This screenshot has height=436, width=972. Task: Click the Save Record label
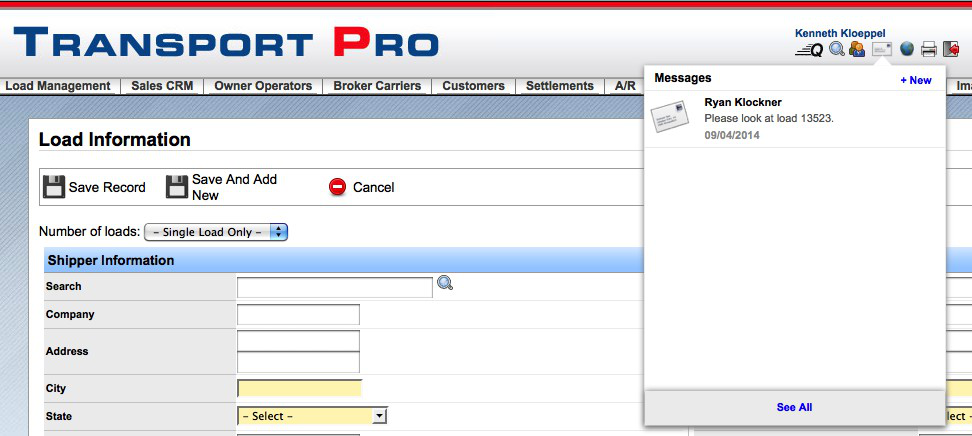(x=107, y=187)
